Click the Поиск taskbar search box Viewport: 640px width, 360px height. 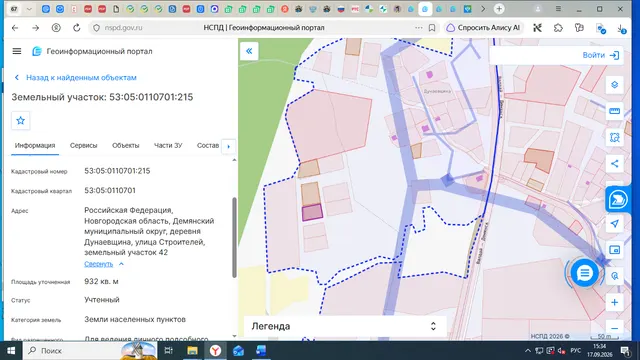[90, 351]
